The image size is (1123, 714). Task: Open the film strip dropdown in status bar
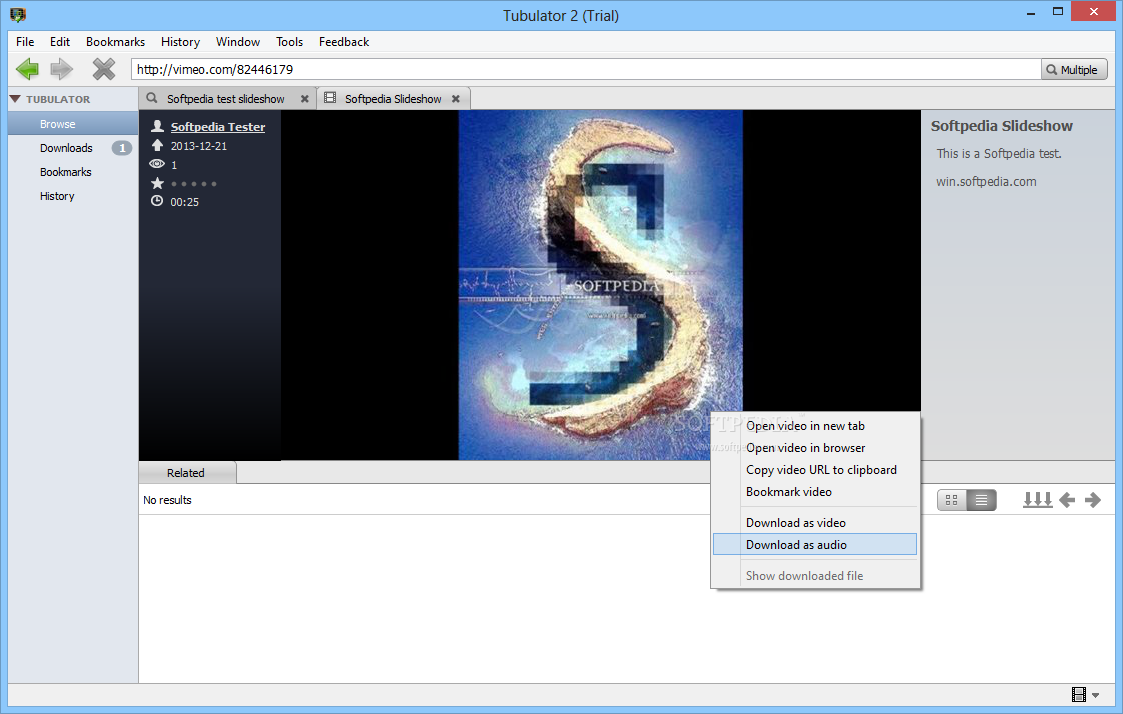click(1085, 694)
